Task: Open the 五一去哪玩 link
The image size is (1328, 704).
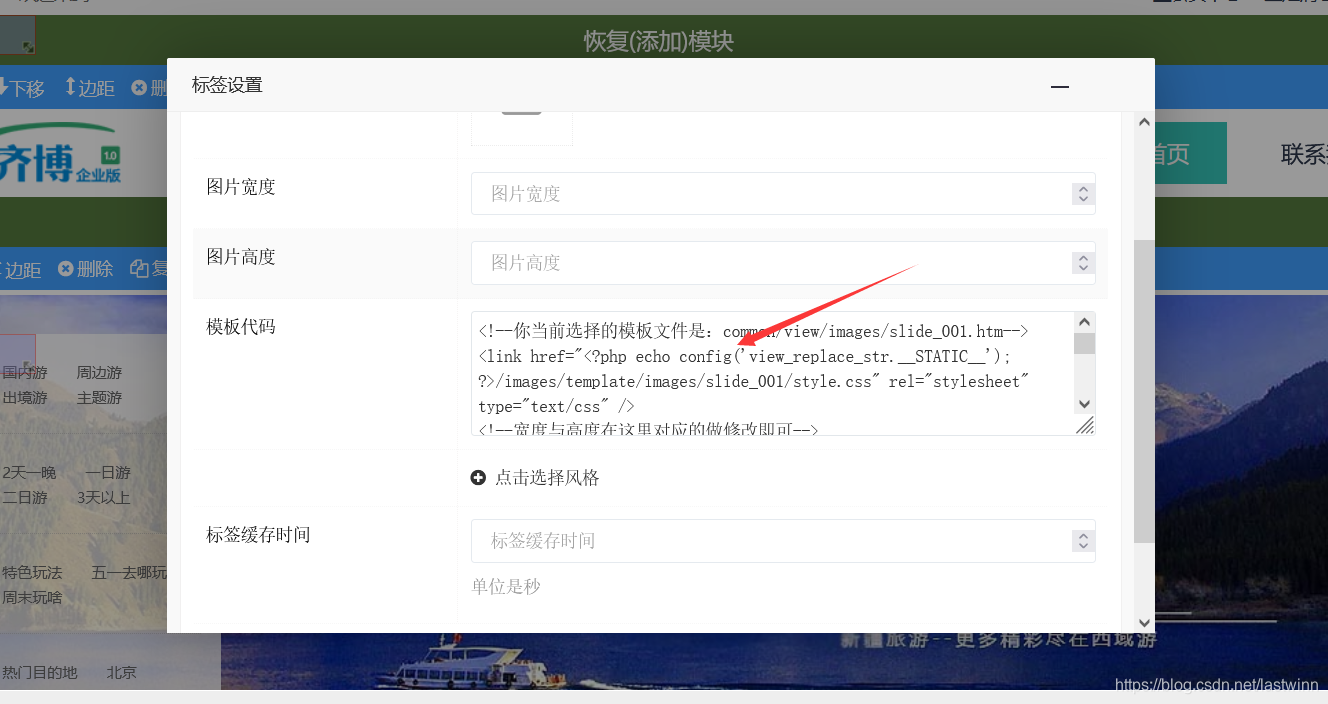Action: coord(129,573)
